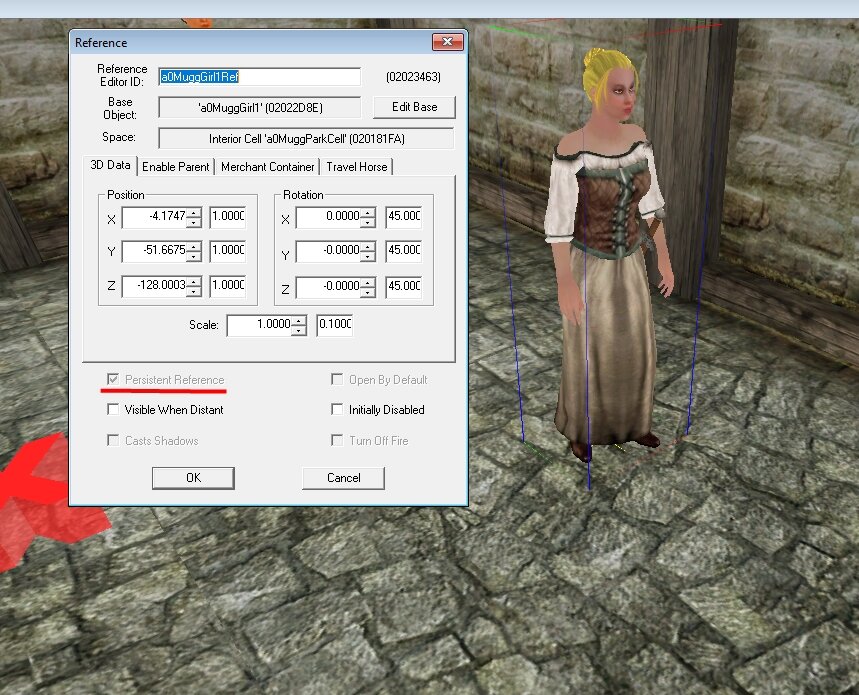Click the Rotation Z value field
The height and width of the screenshot is (695, 859).
tap(328, 287)
